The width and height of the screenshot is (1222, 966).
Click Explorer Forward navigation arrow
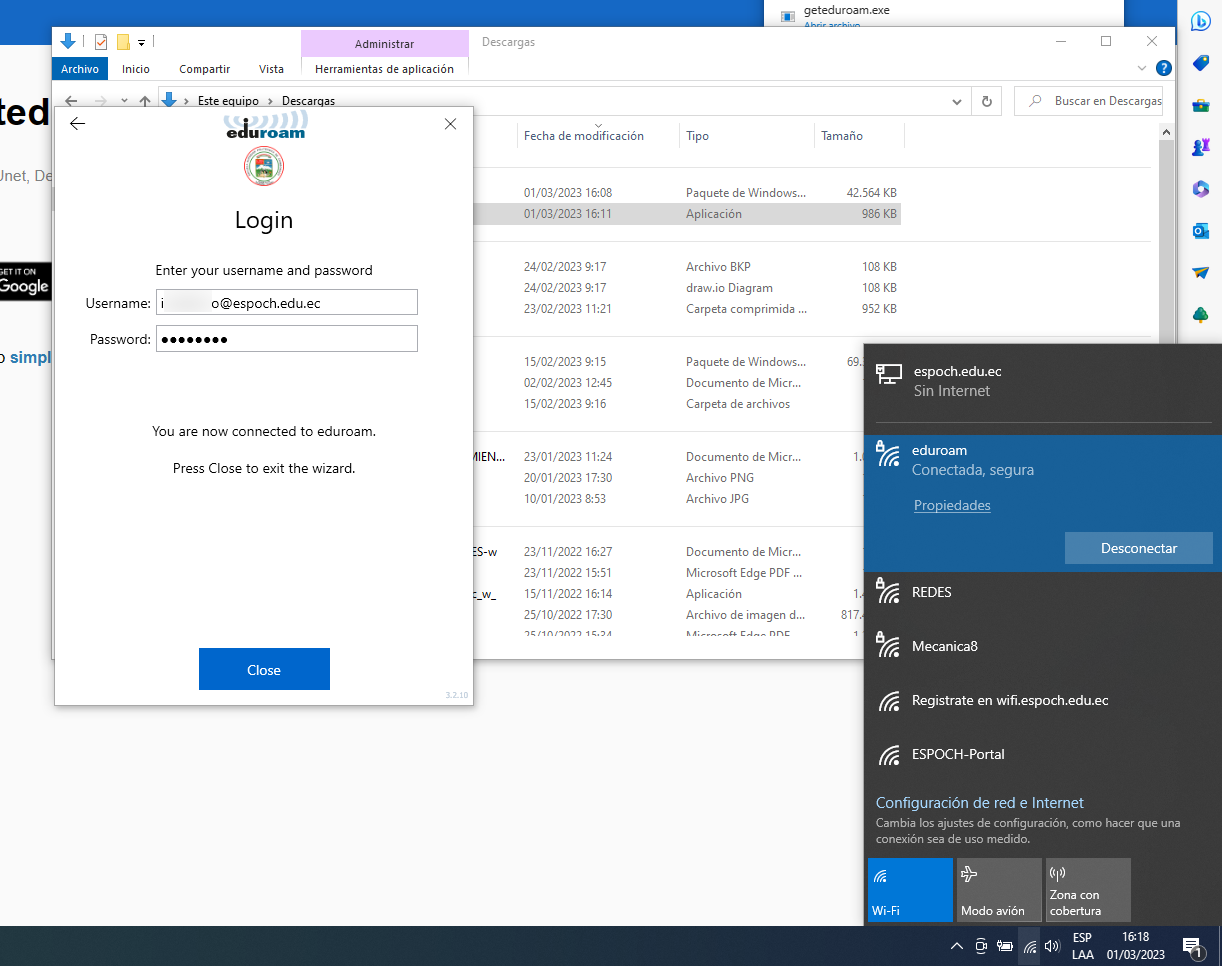tap(100, 101)
